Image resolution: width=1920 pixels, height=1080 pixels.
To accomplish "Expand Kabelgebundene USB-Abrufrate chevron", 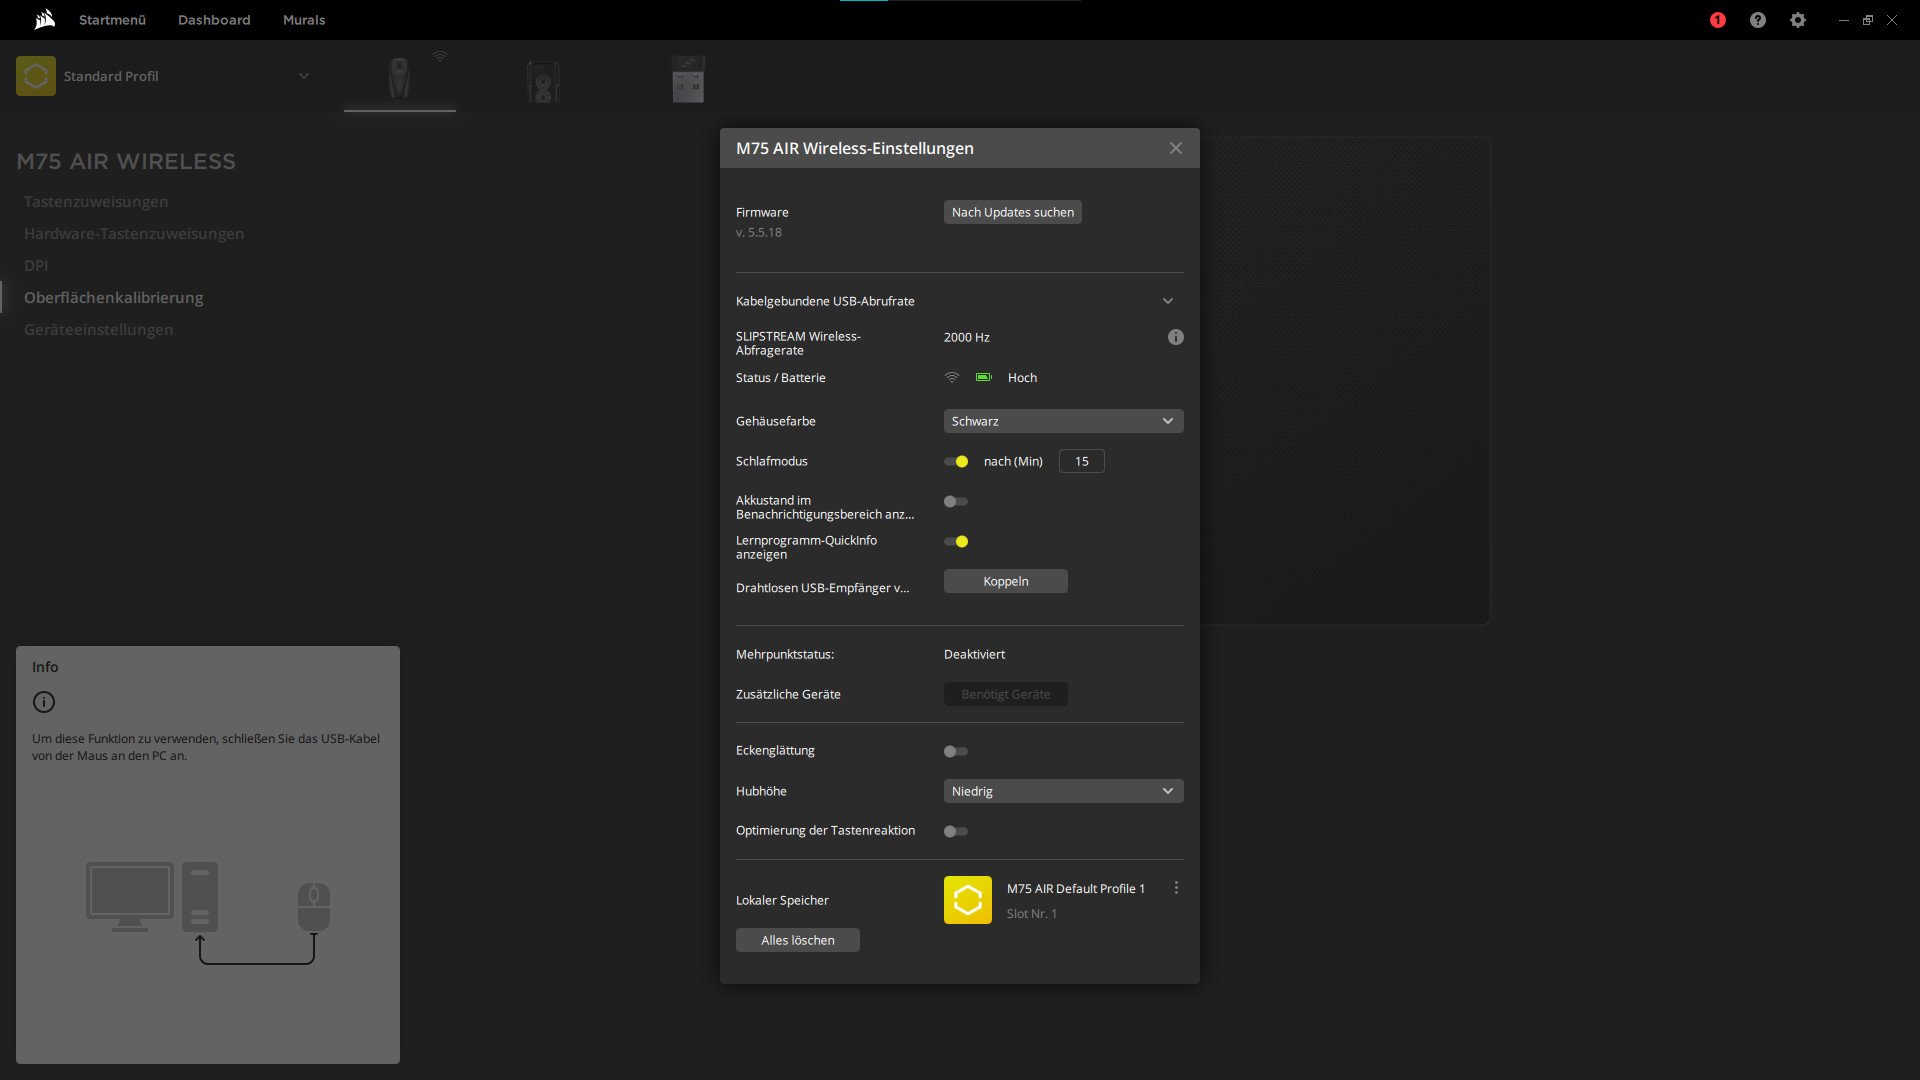I will [1168, 301].
